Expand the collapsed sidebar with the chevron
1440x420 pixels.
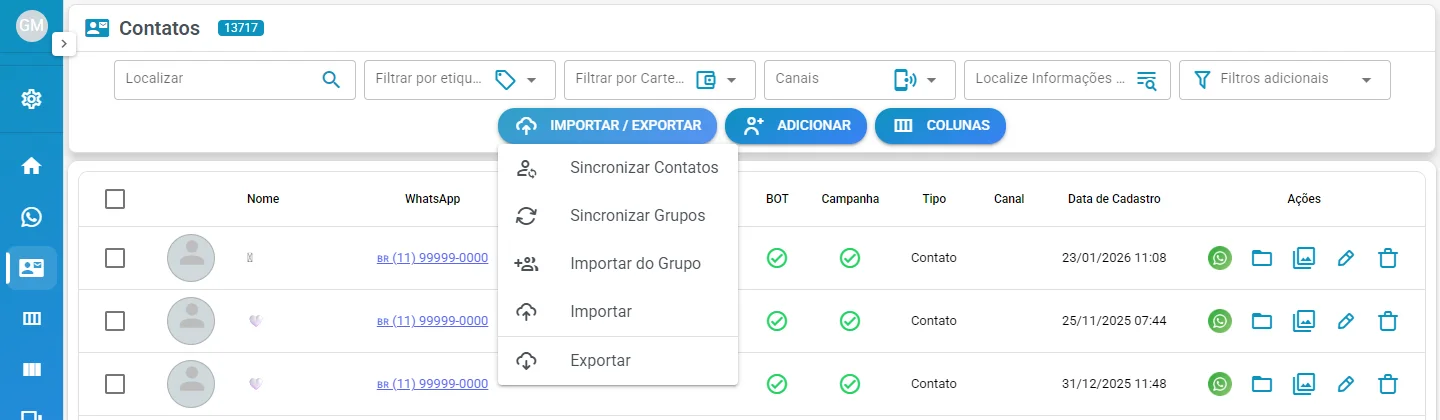pos(64,44)
